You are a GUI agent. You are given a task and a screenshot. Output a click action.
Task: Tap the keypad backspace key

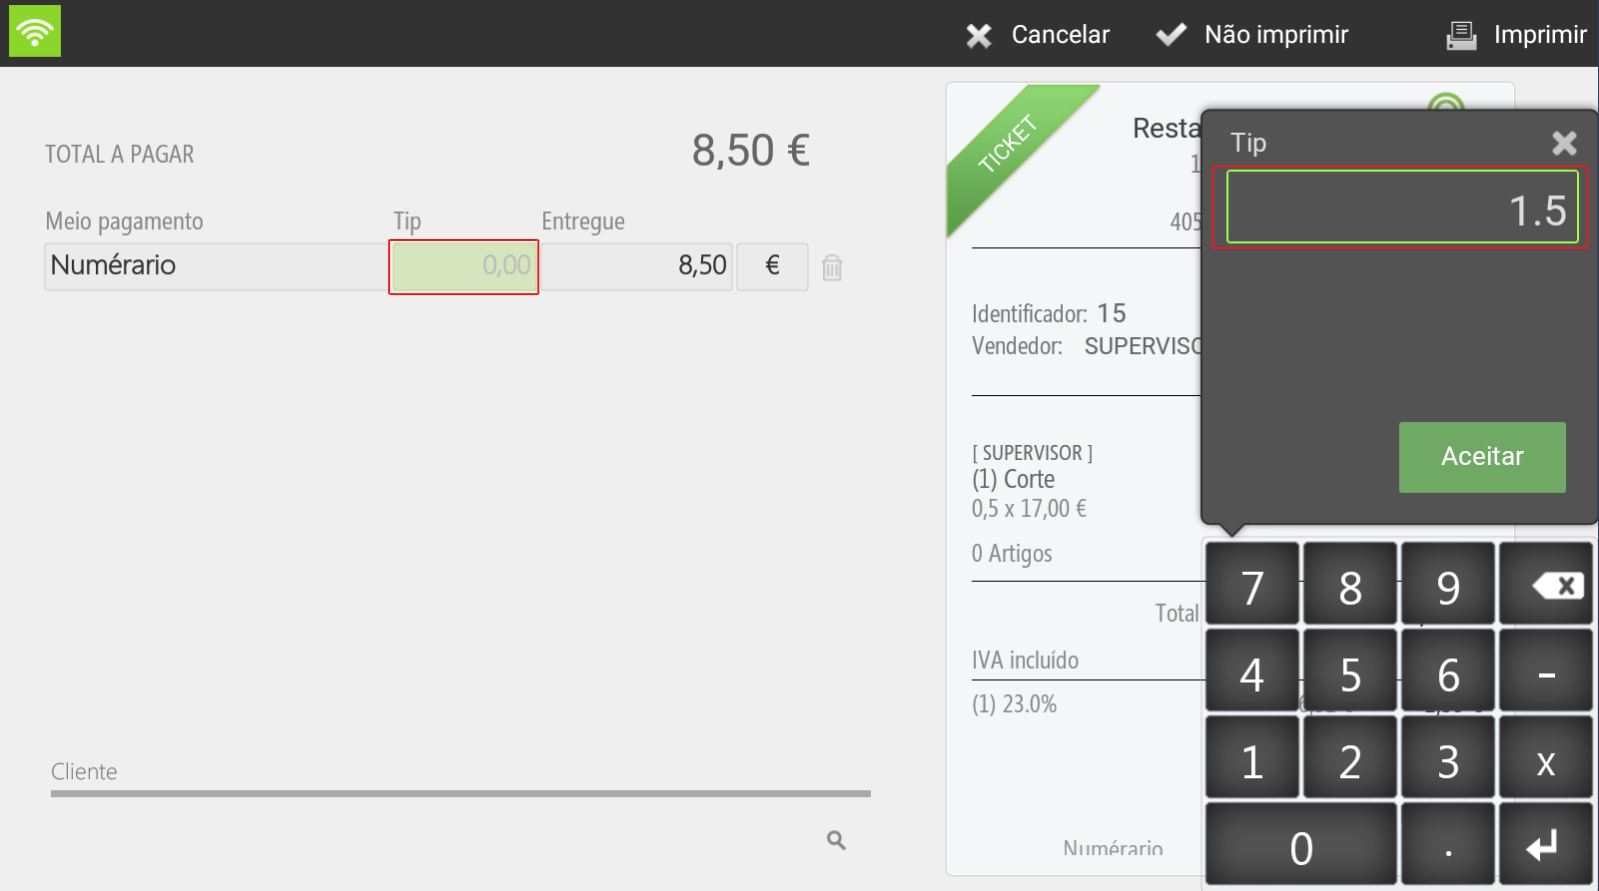tap(1546, 585)
